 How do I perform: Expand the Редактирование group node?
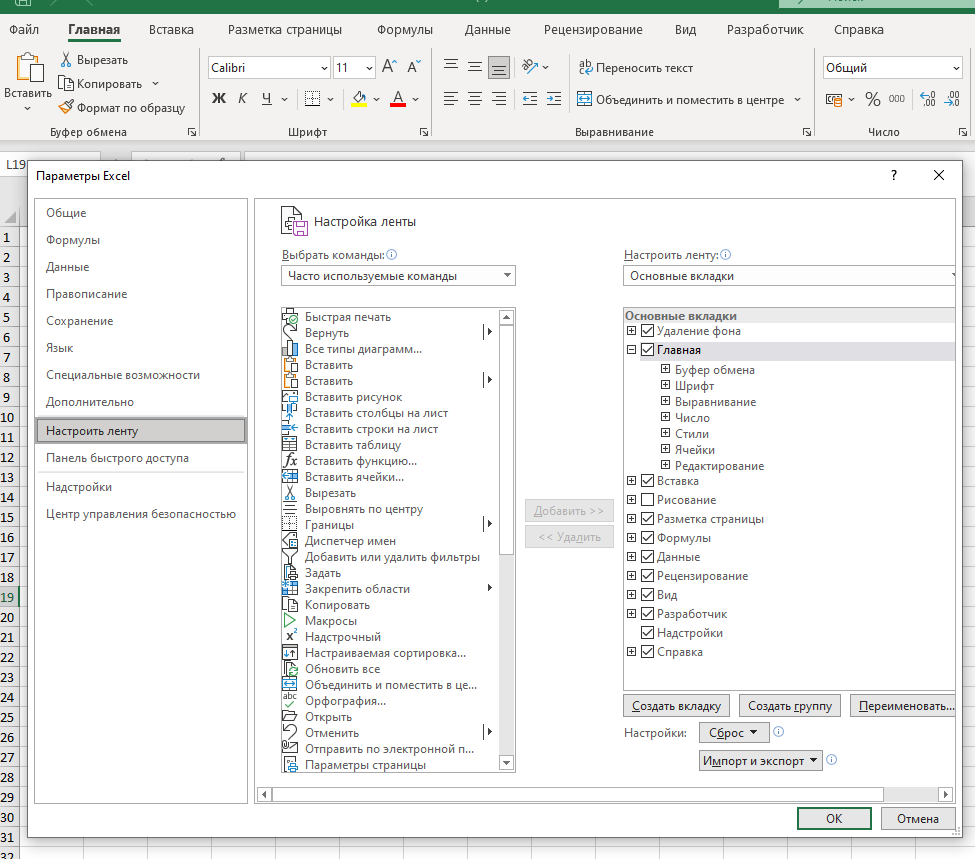pyautogui.click(x=665, y=465)
